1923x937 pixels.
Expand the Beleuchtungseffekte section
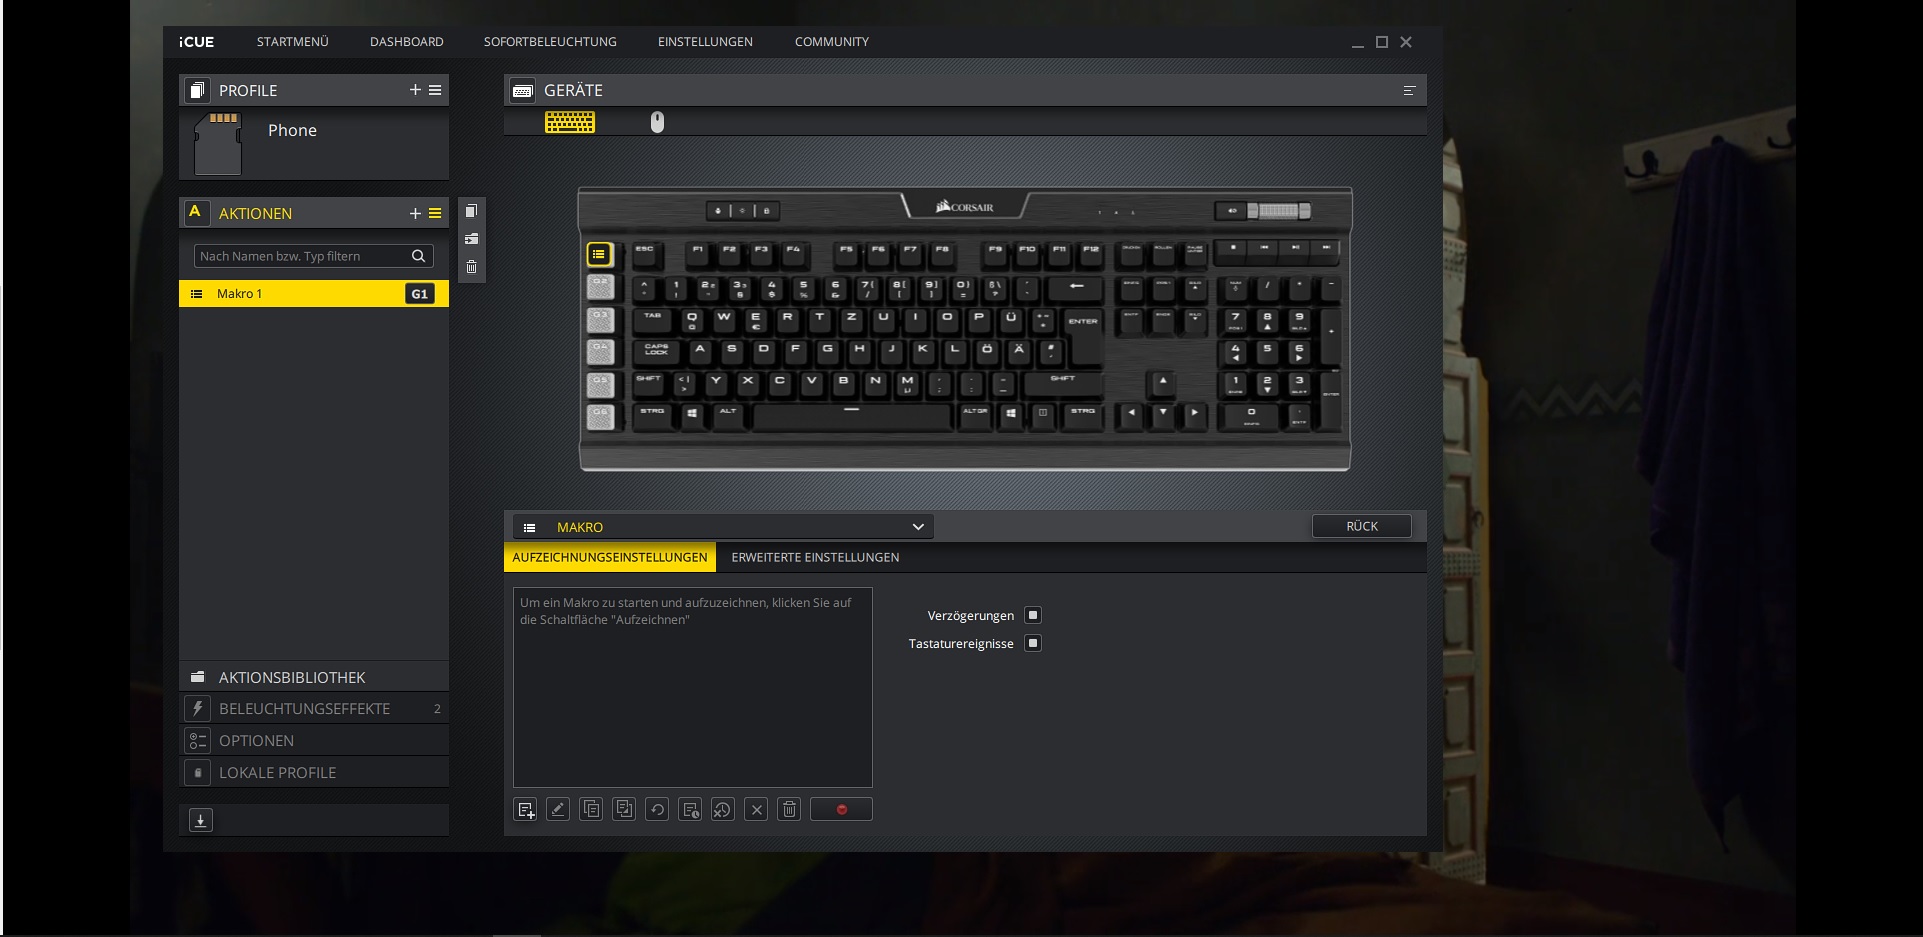point(314,709)
